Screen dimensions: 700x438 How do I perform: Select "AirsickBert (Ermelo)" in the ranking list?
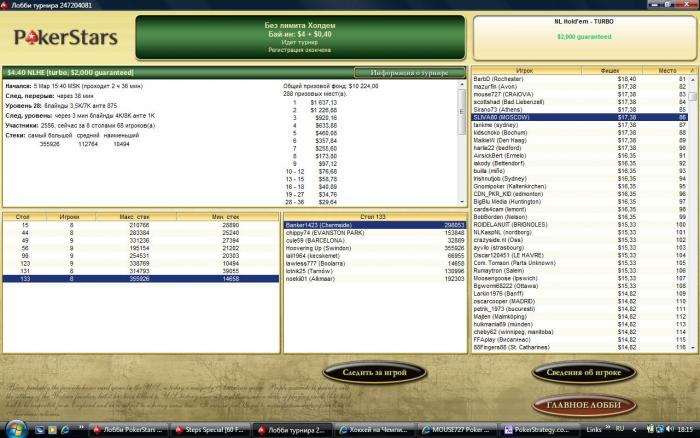point(580,155)
